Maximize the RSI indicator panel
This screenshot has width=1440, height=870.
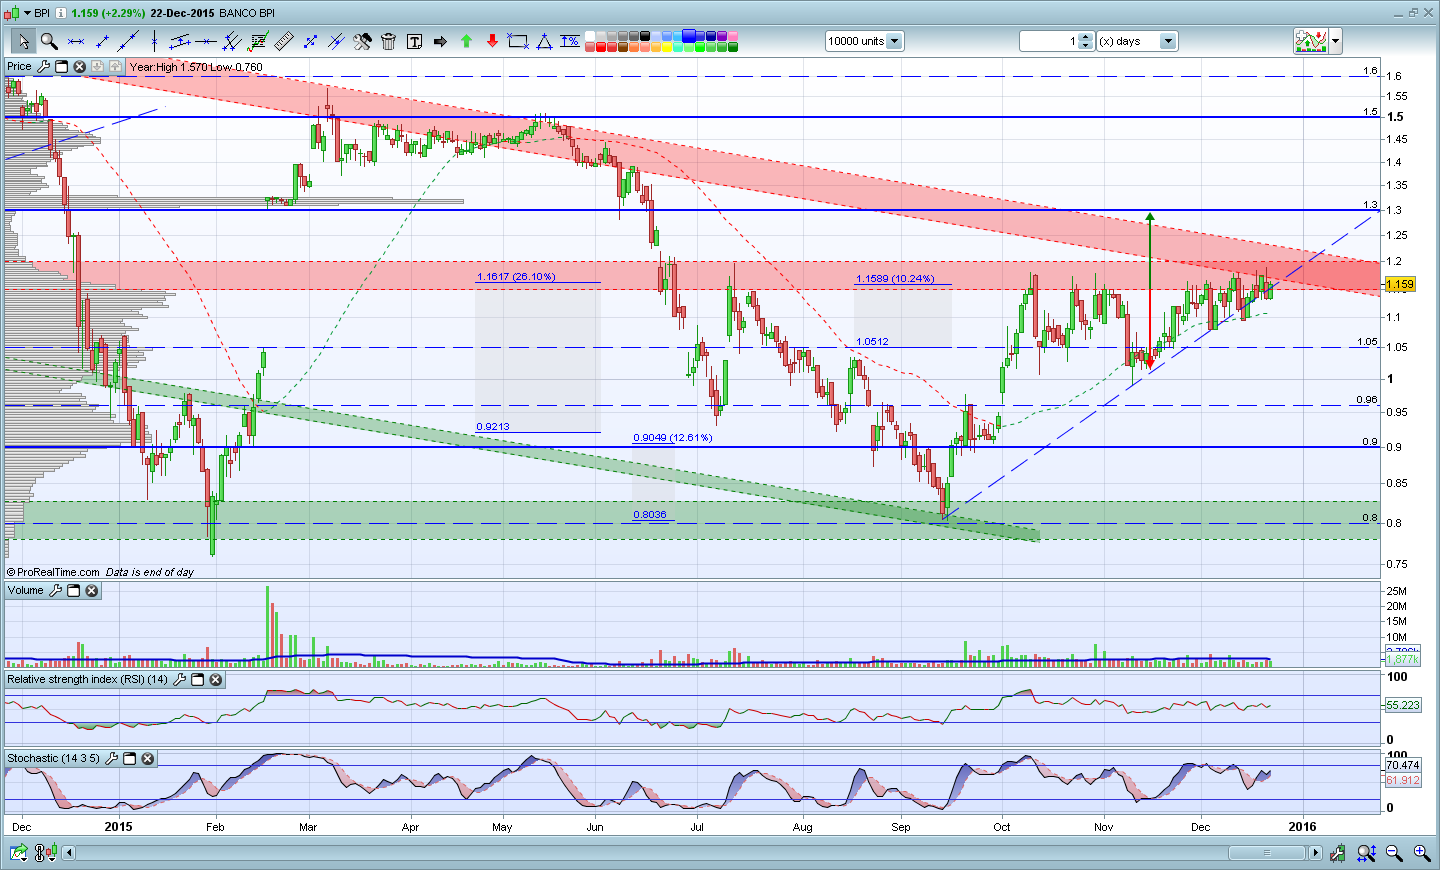pyautogui.click(x=198, y=680)
